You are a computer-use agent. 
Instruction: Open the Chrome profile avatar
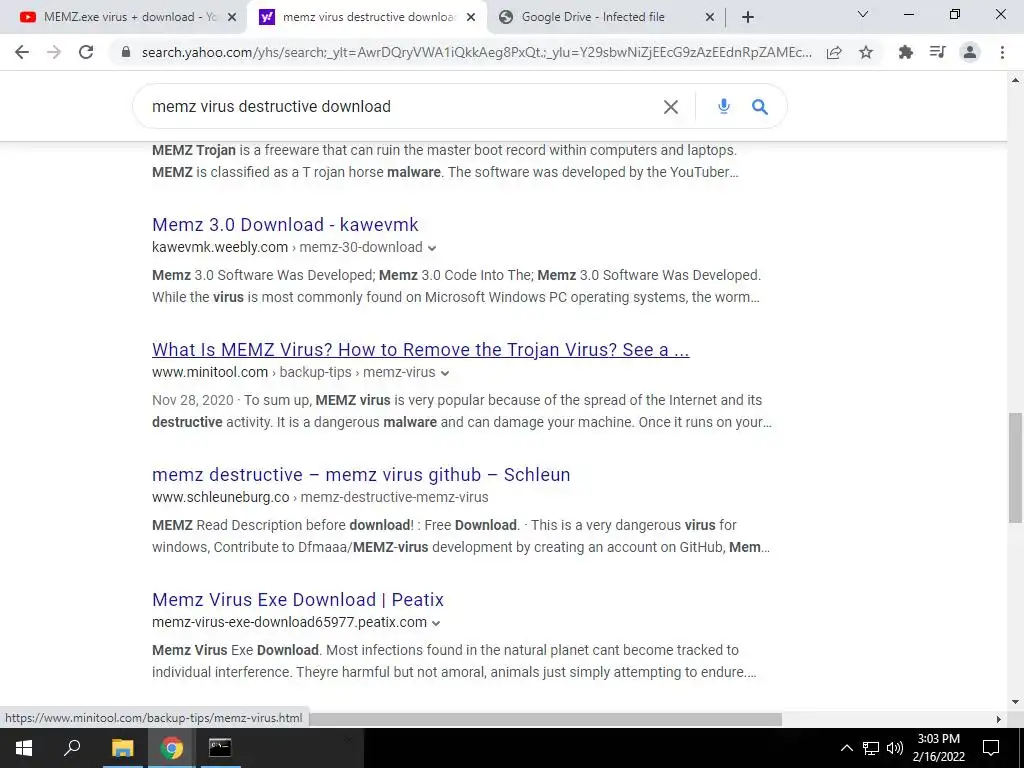click(970, 52)
